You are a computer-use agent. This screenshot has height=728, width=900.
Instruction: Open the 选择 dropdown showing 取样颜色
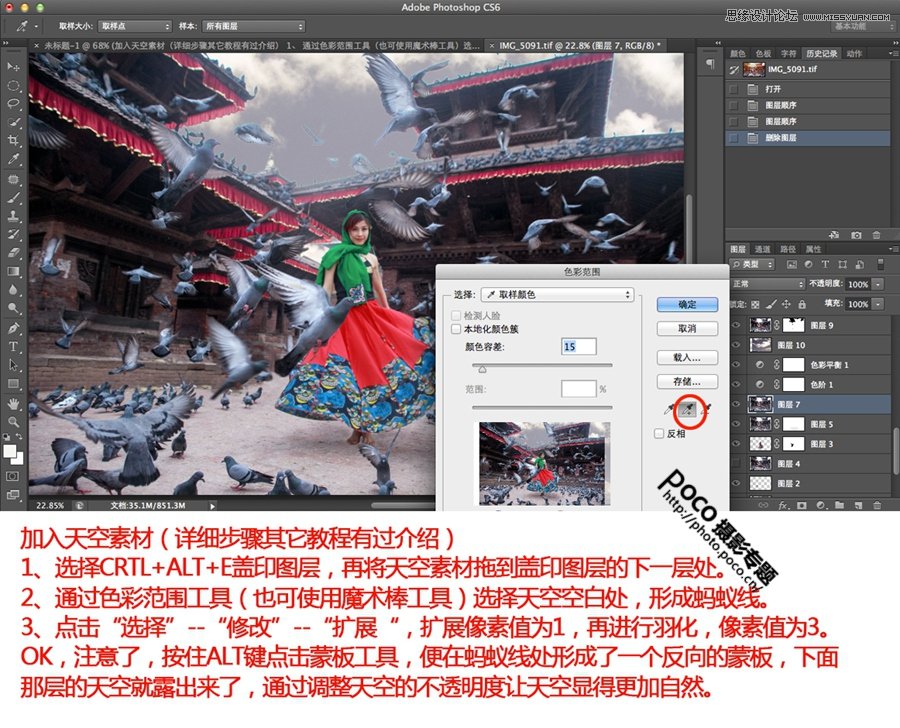click(558, 295)
